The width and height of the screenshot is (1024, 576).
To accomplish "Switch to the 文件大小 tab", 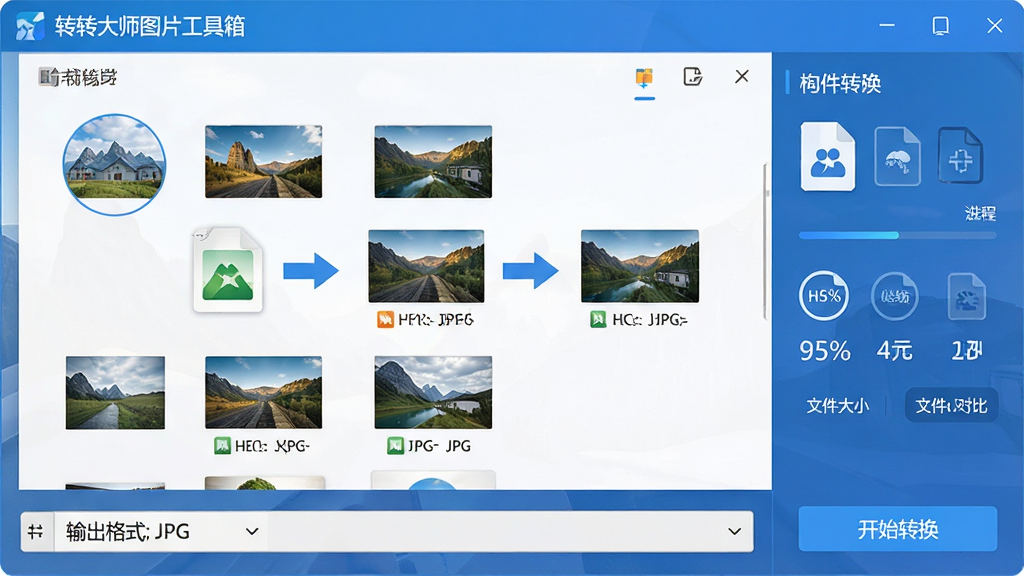I will (838, 406).
